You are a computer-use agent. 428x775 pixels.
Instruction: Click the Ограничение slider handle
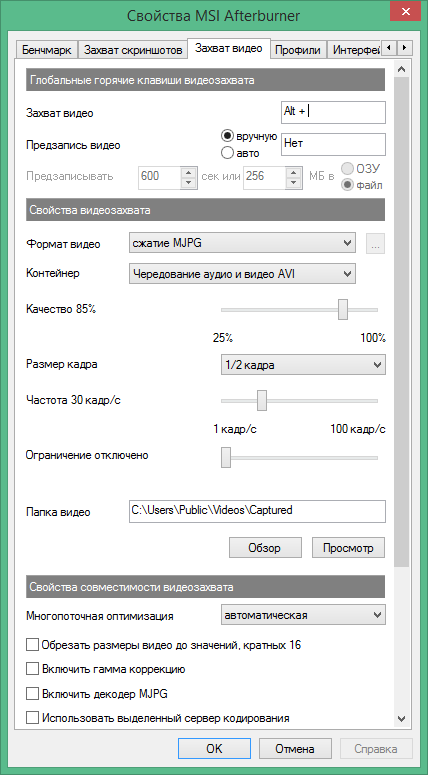(226, 457)
